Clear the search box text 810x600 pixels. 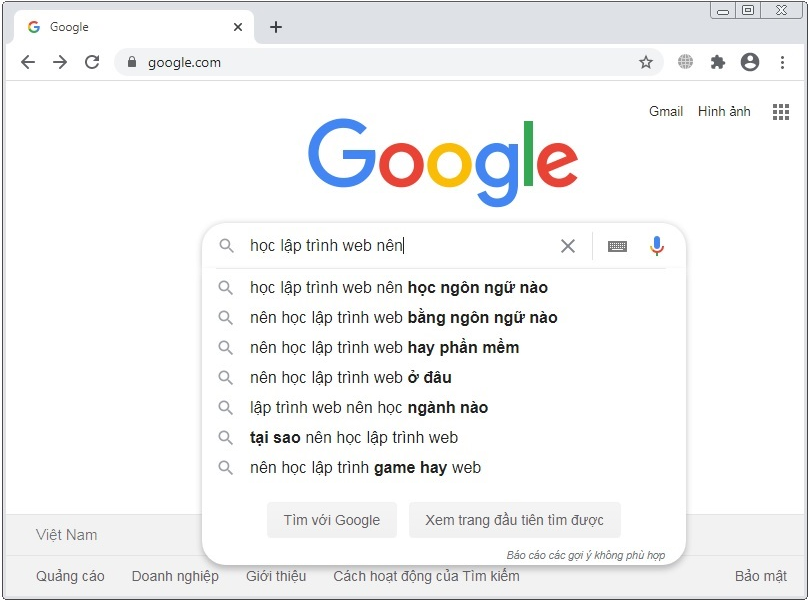click(x=568, y=246)
